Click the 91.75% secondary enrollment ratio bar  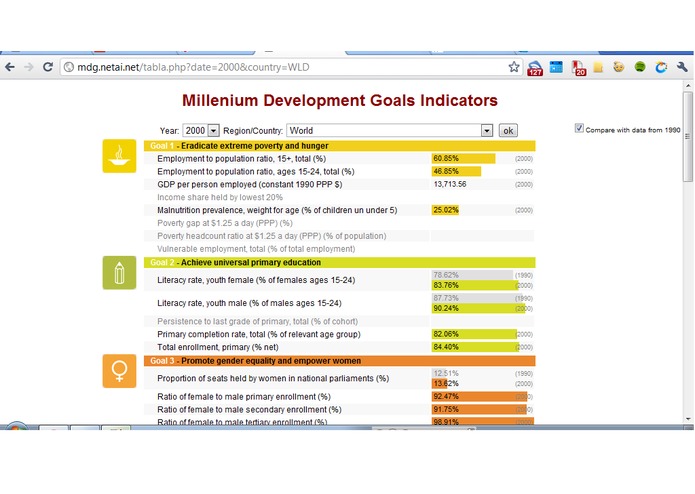coord(479,409)
